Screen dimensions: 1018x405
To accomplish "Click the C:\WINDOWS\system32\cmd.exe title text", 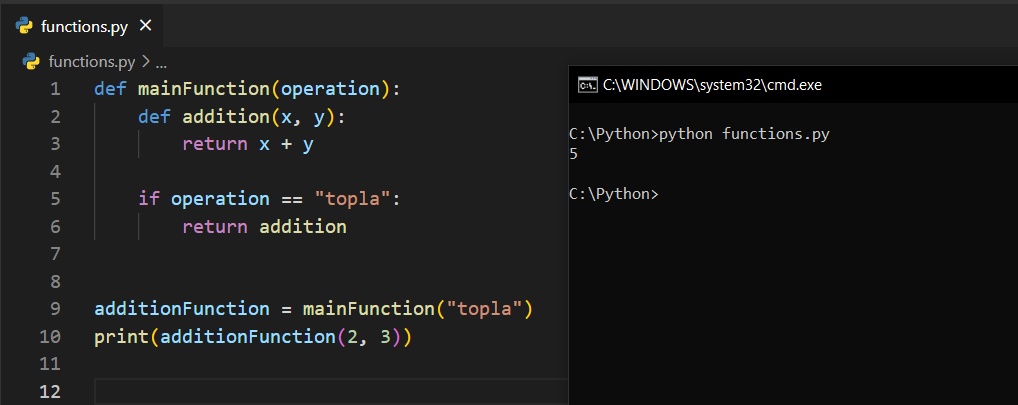I will (x=712, y=85).
